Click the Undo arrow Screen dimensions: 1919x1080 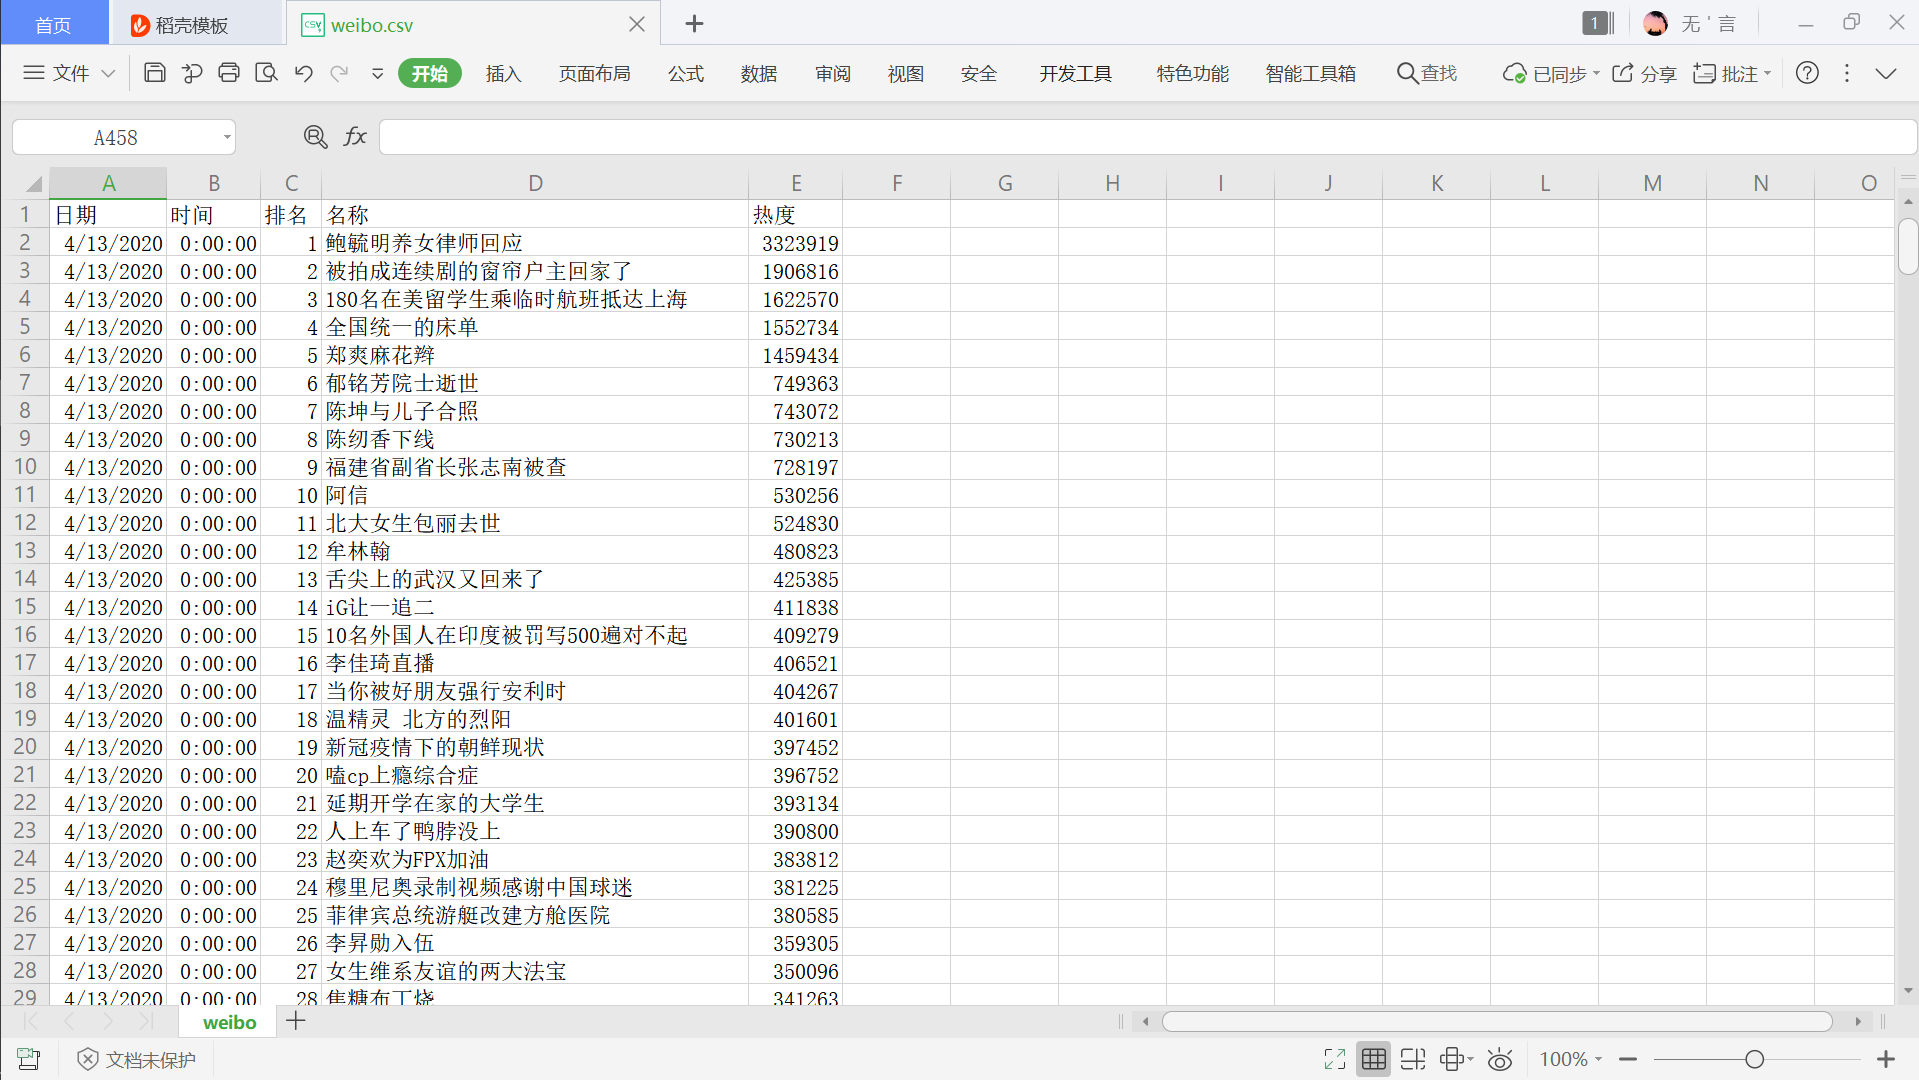(303, 73)
